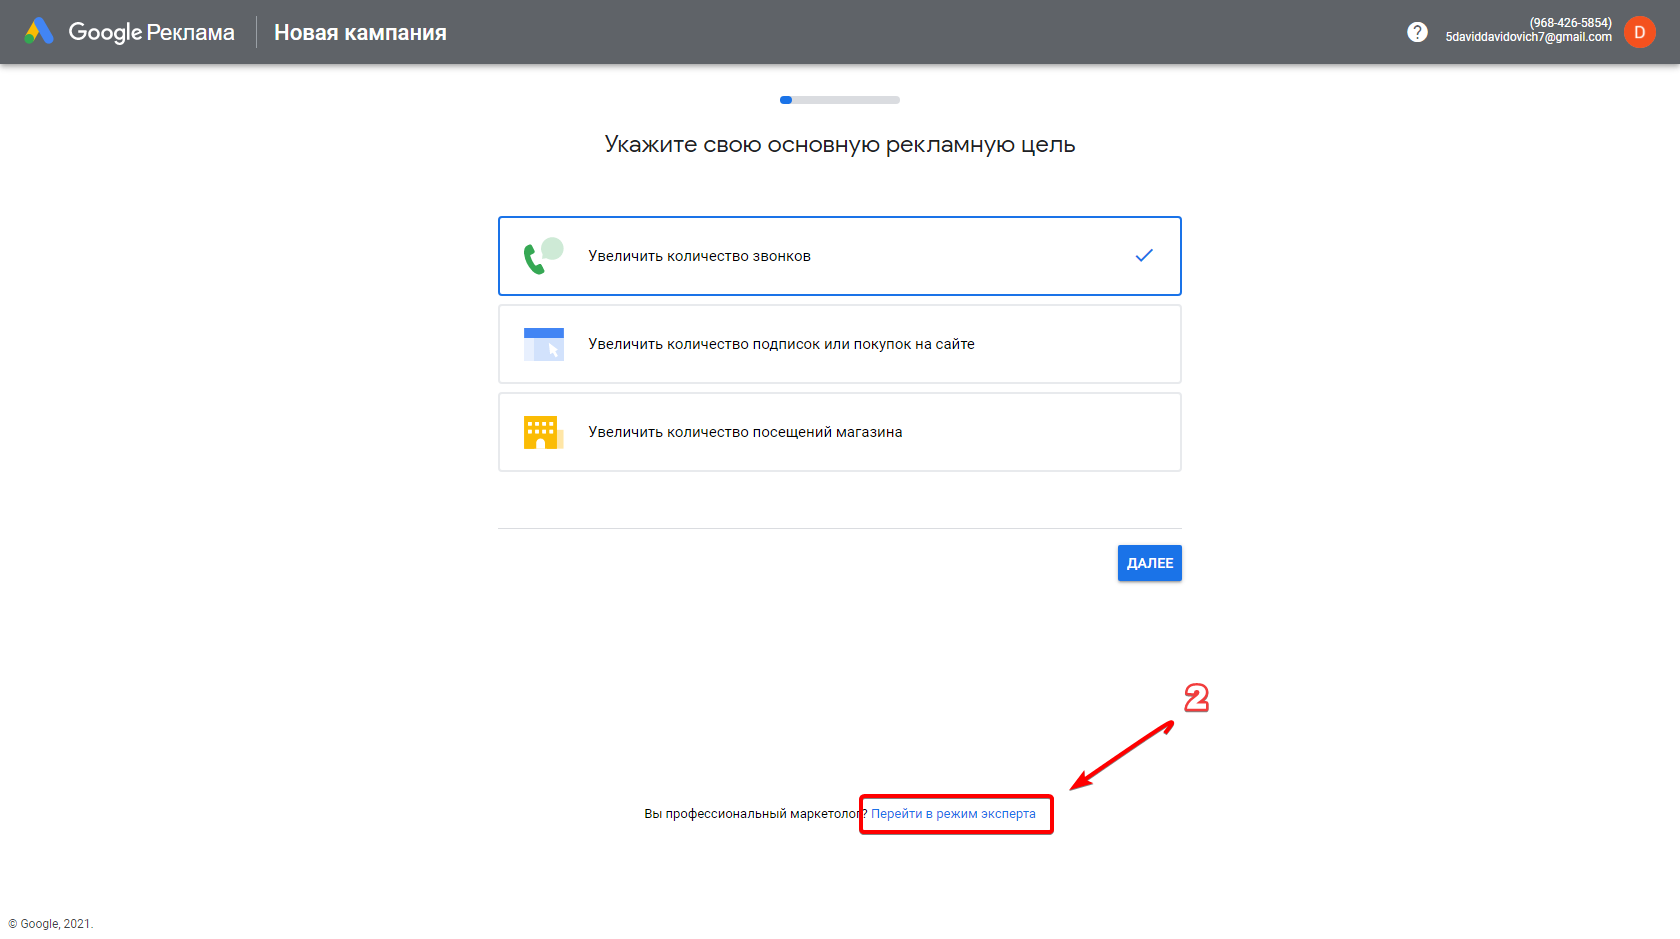
Task: Click the ДАЛЕЕ button
Action: click(1150, 563)
